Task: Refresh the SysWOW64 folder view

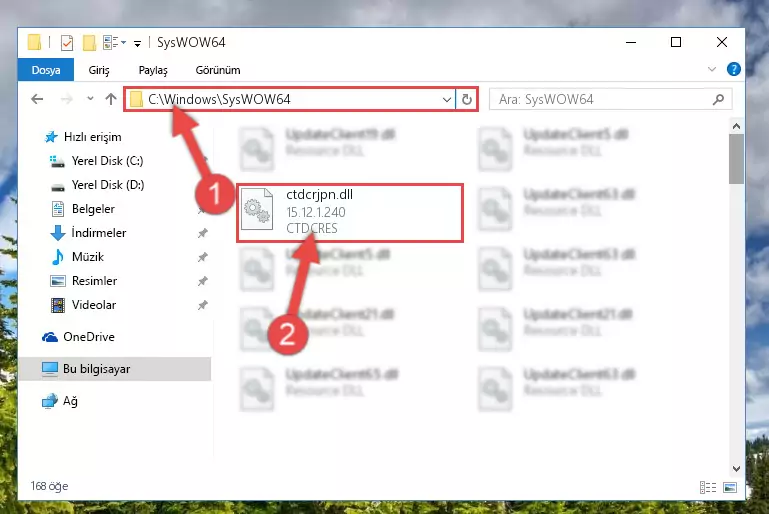Action: point(466,100)
